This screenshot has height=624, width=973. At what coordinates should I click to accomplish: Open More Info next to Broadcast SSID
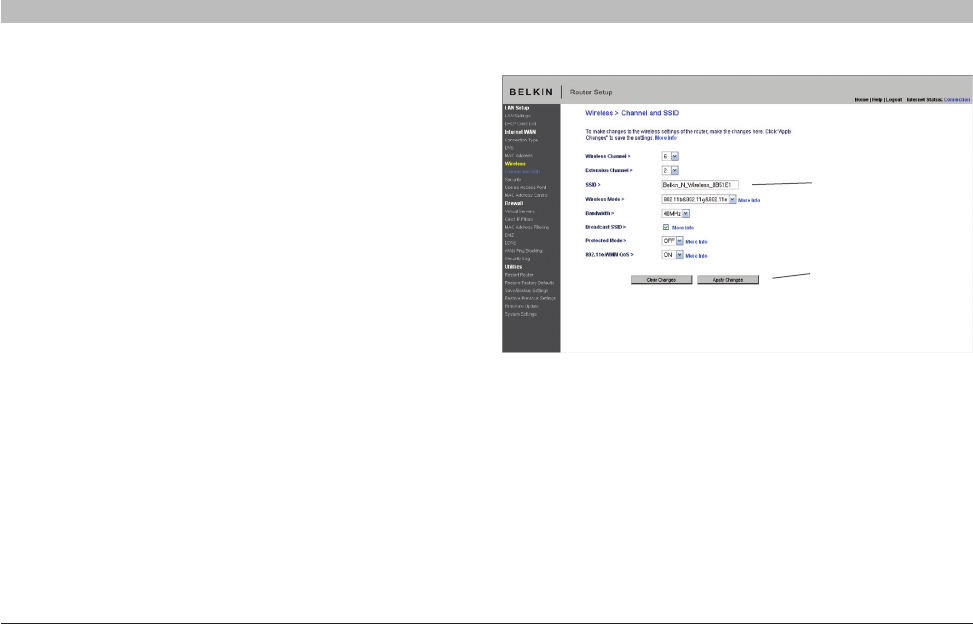(683, 228)
